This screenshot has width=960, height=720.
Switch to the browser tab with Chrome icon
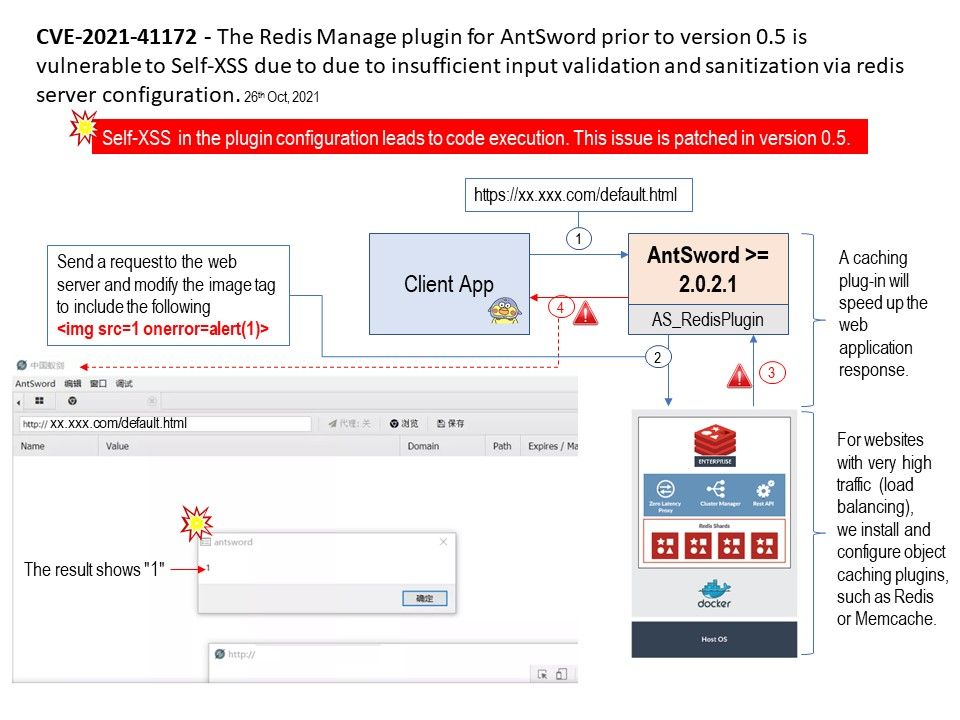72,400
